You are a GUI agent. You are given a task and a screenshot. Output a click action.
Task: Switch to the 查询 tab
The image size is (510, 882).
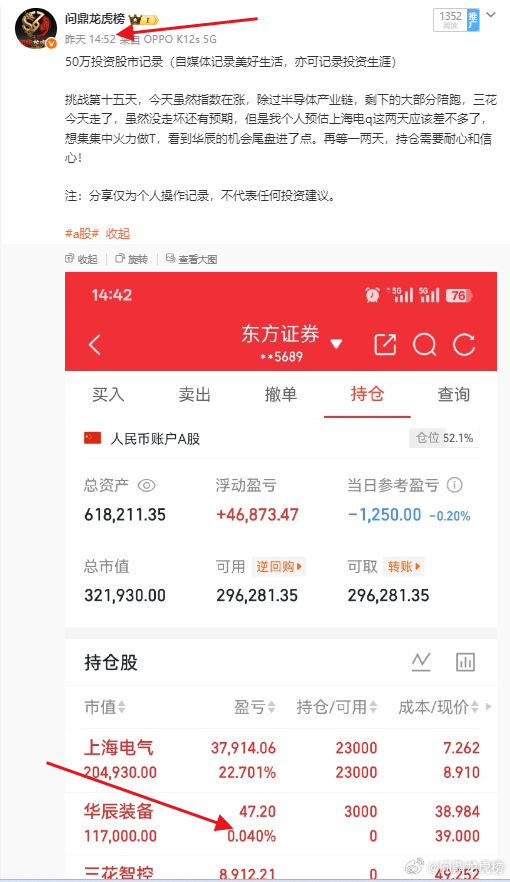coord(453,394)
